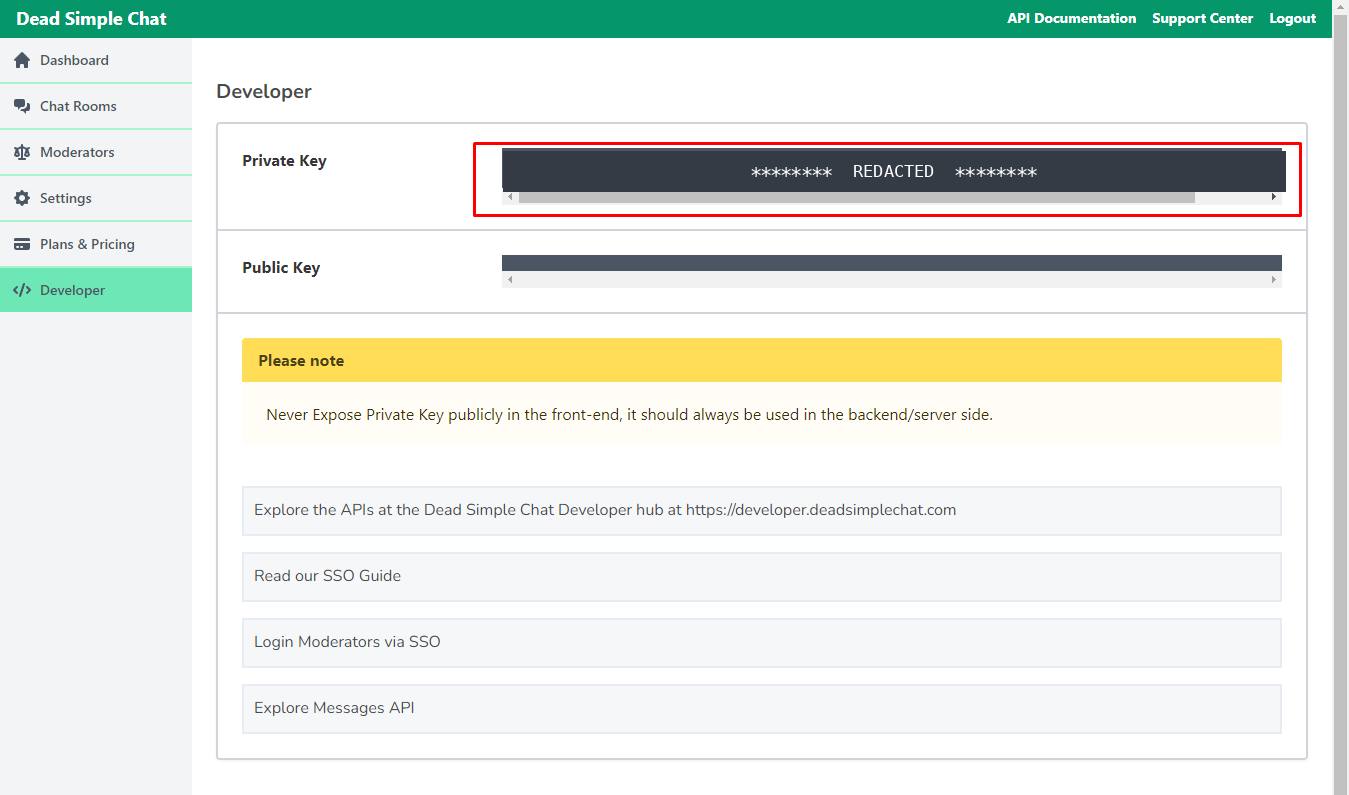The image size is (1349, 795).
Task: Open API Documentation link
Action: point(1072,19)
